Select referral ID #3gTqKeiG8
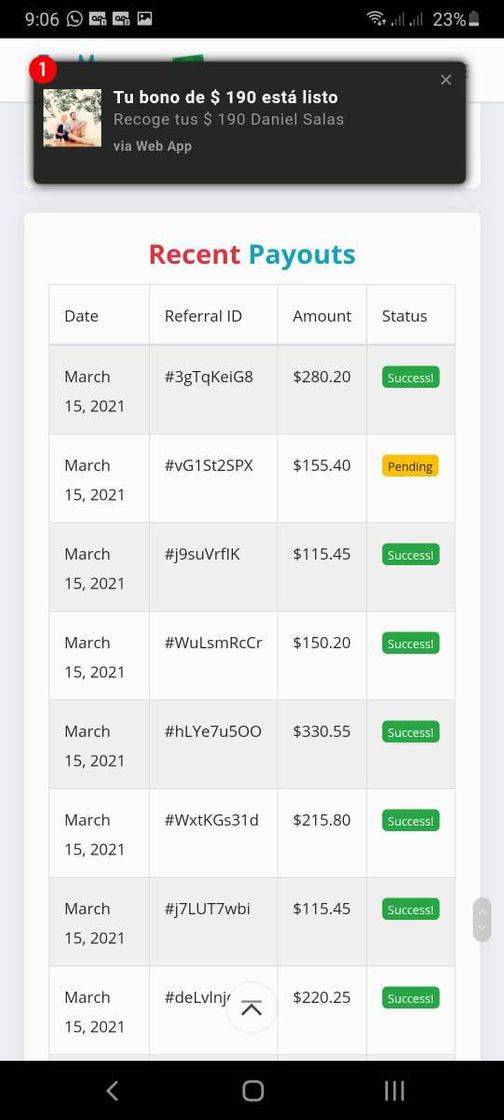Image resolution: width=504 pixels, height=1120 pixels. (x=208, y=376)
